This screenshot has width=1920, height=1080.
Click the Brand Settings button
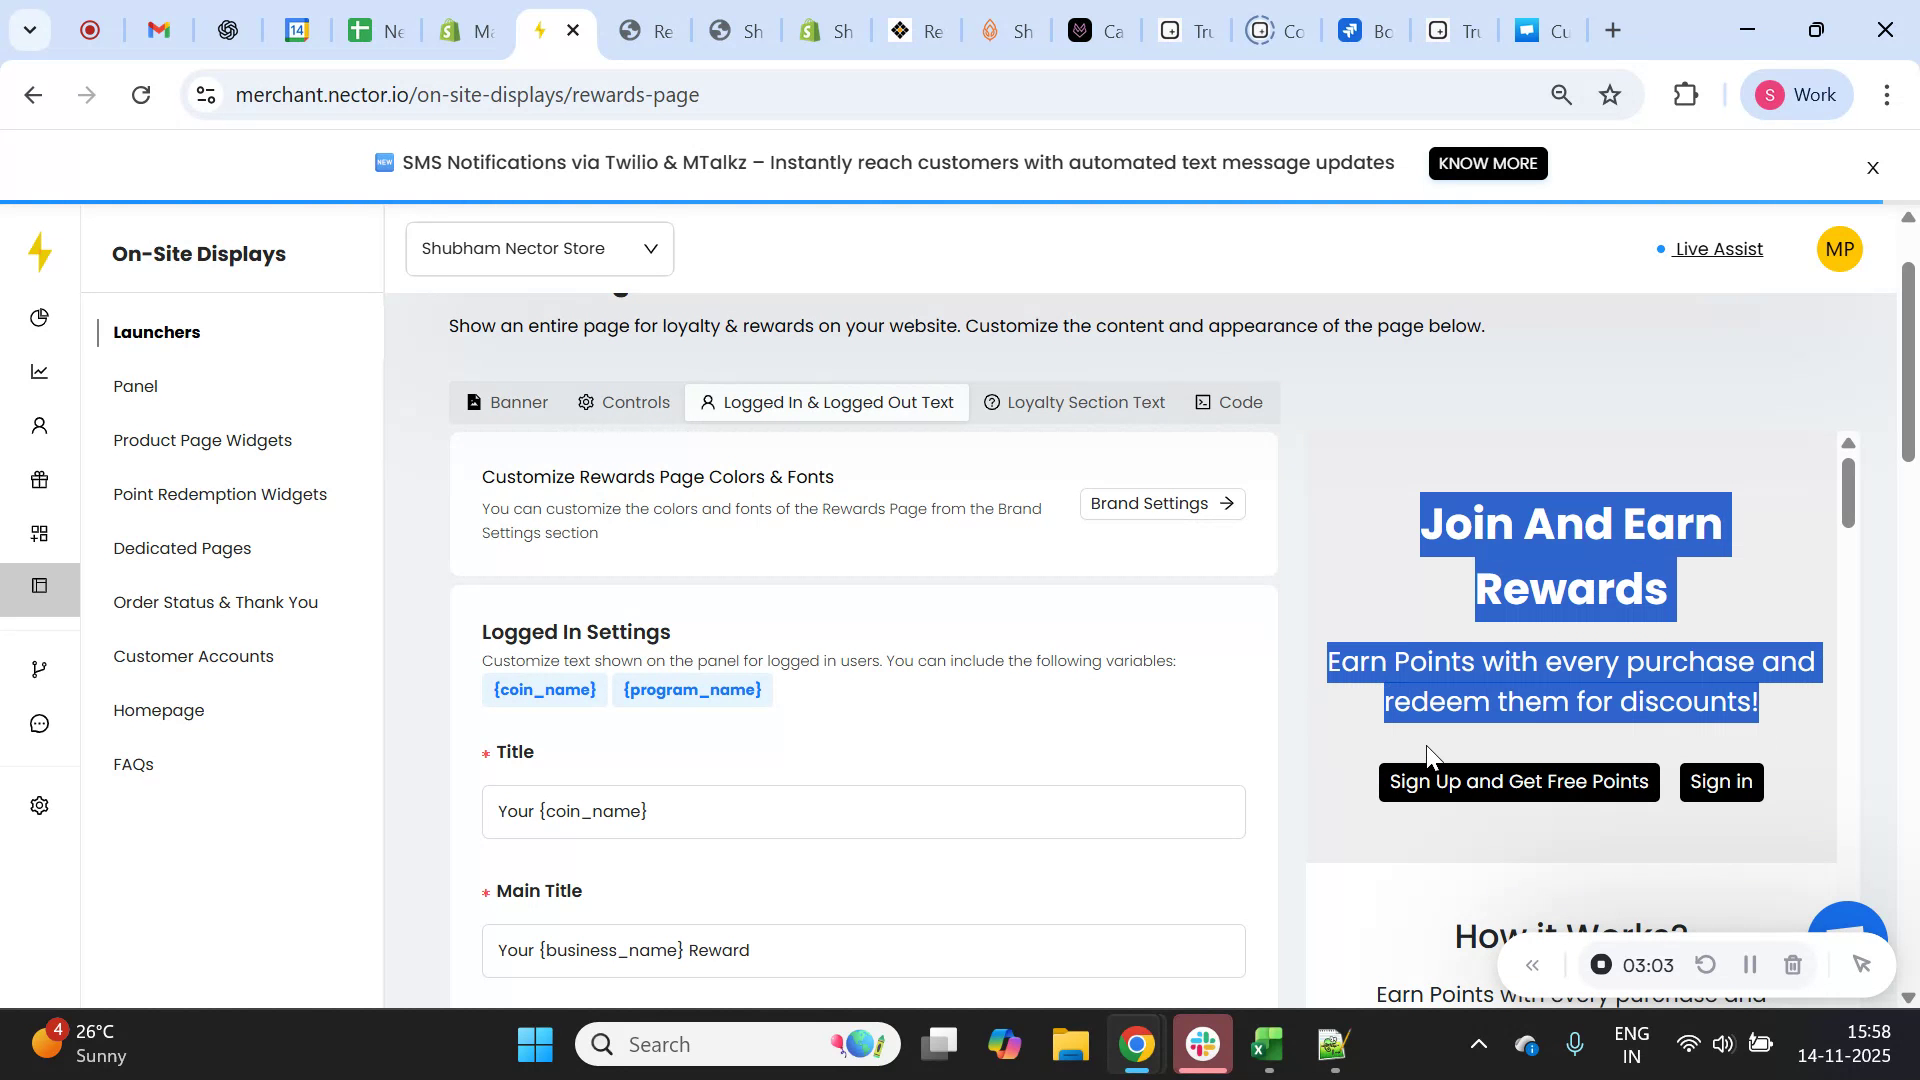(1161, 503)
